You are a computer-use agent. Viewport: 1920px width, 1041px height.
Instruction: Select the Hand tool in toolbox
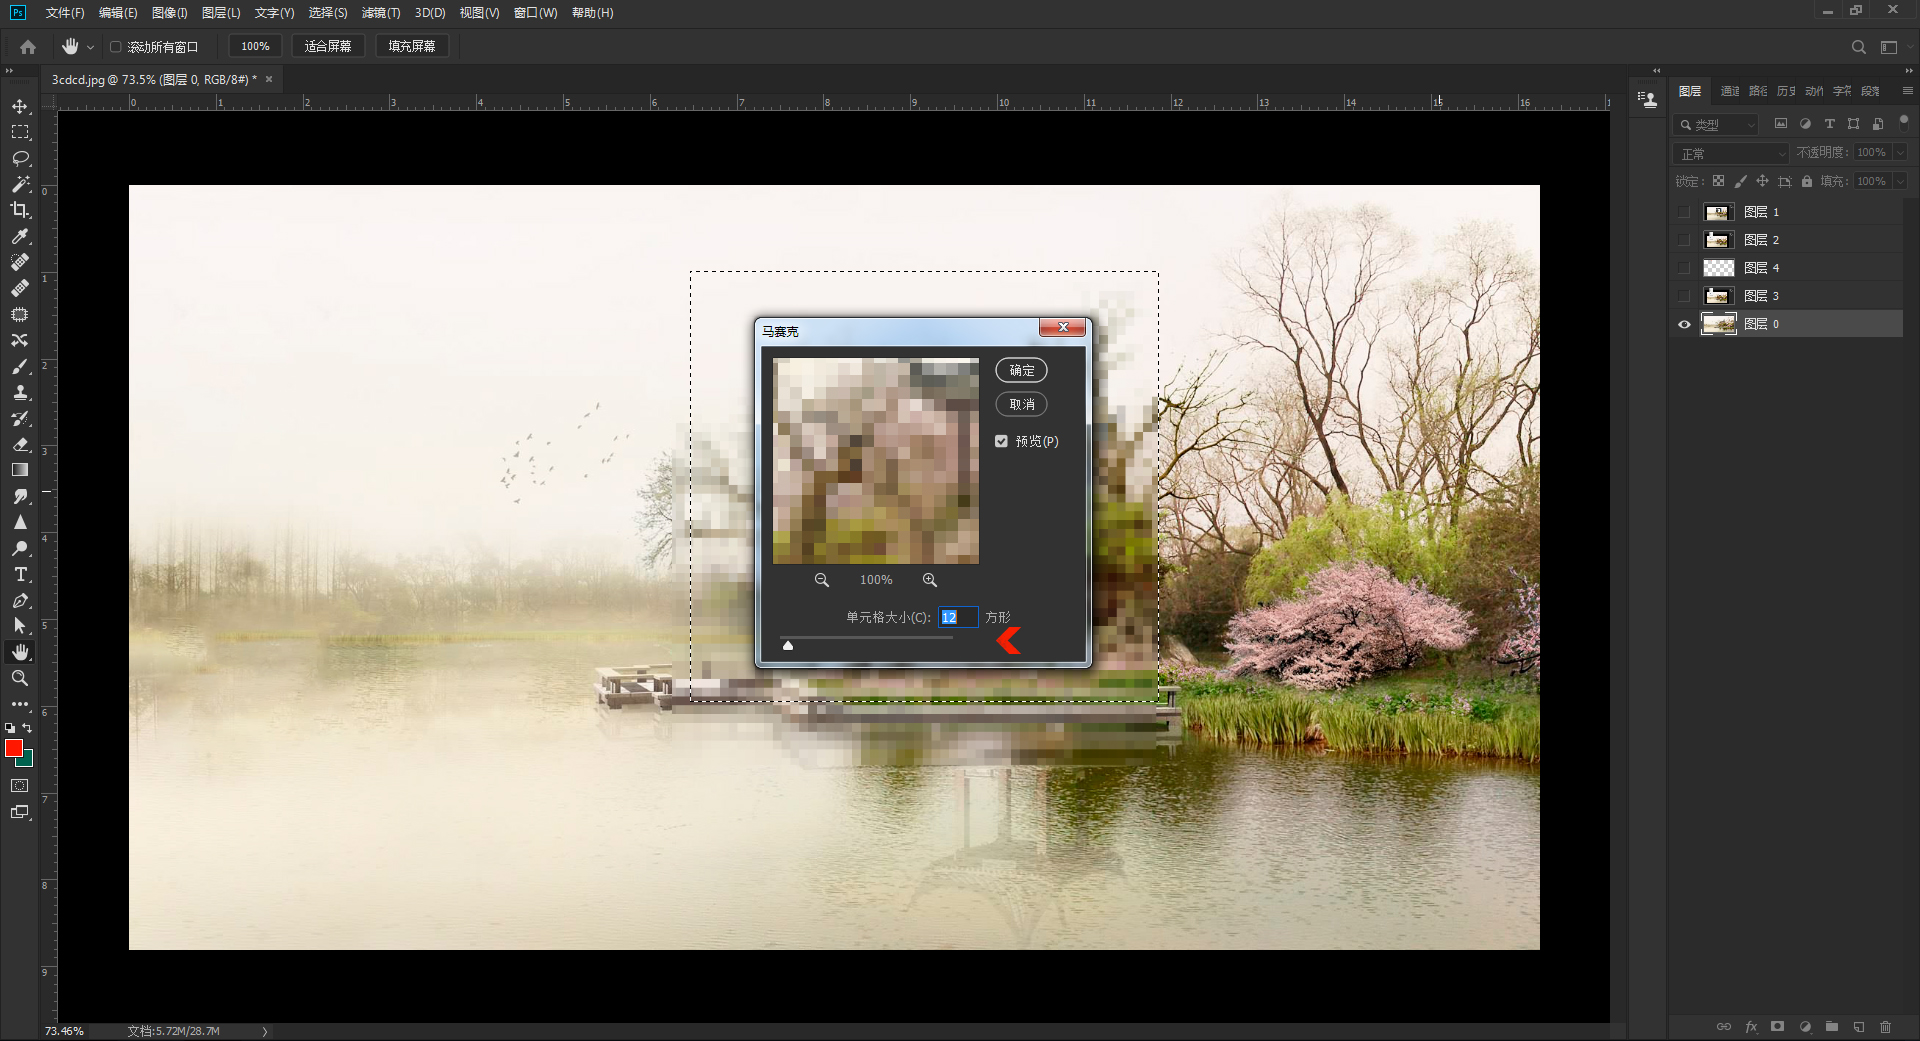[x=20, y=652]
